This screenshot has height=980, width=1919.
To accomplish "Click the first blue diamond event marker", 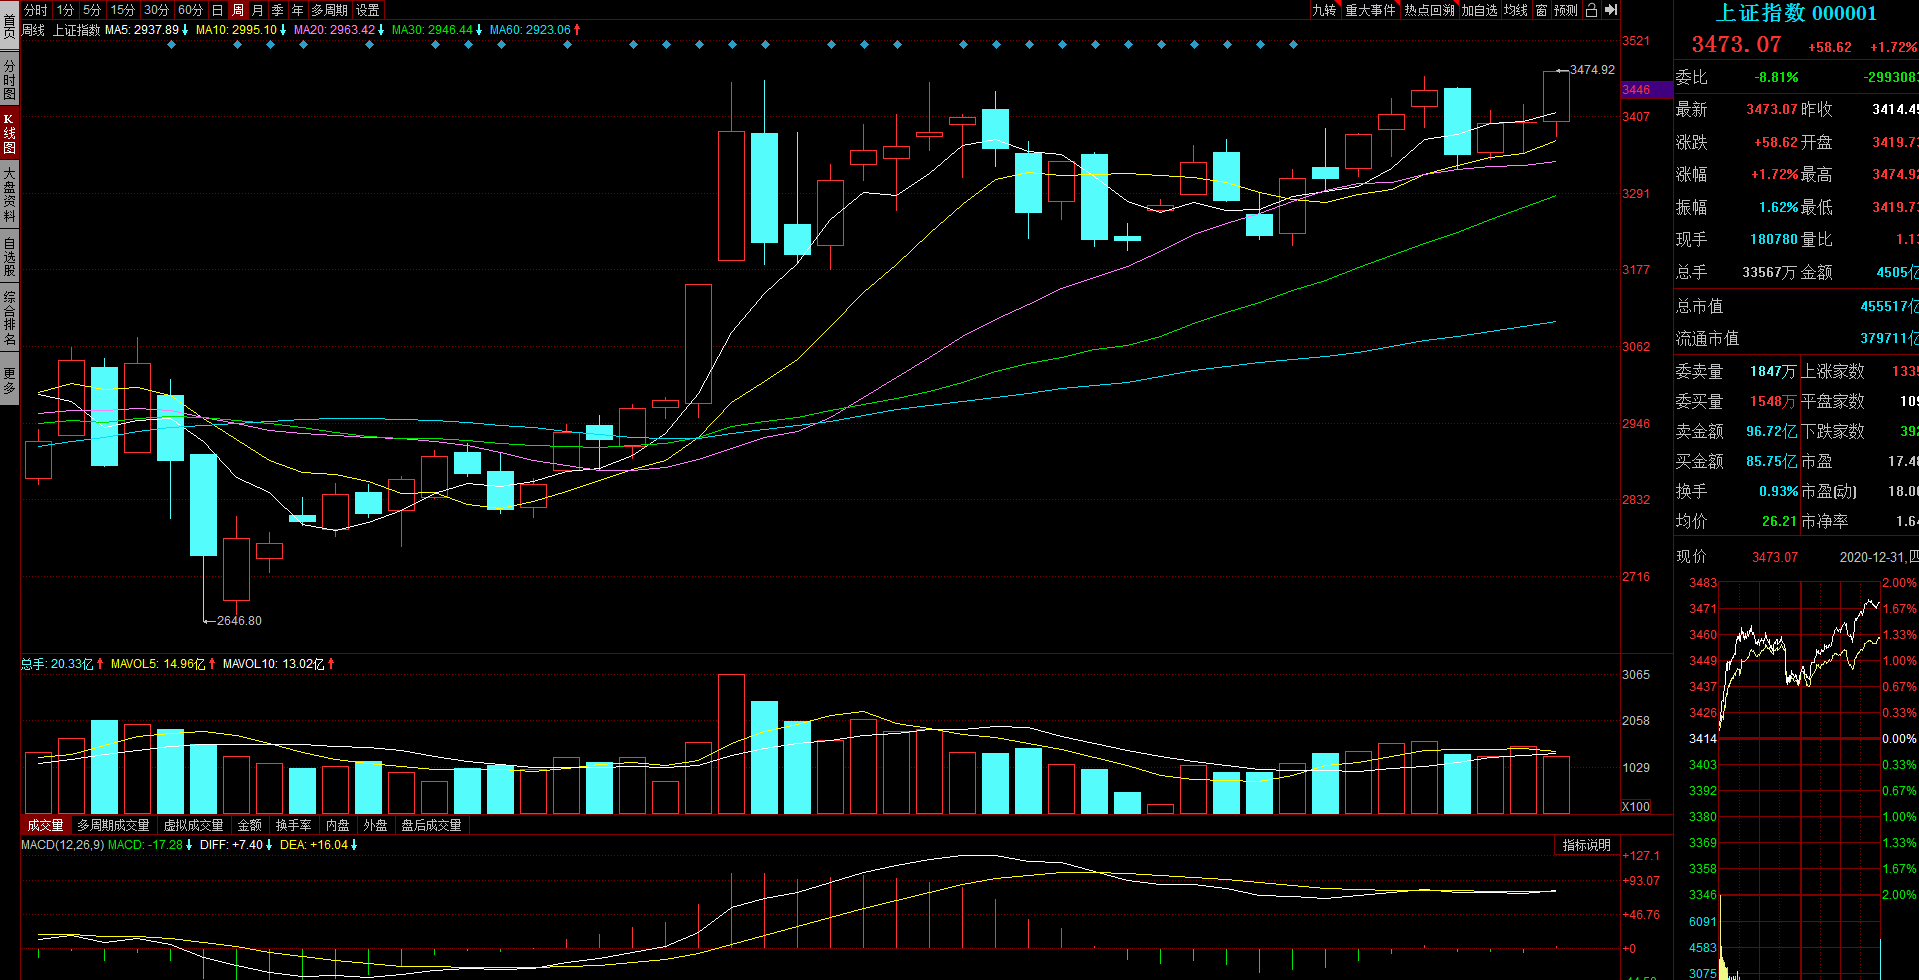I will [x=171, y=45].
